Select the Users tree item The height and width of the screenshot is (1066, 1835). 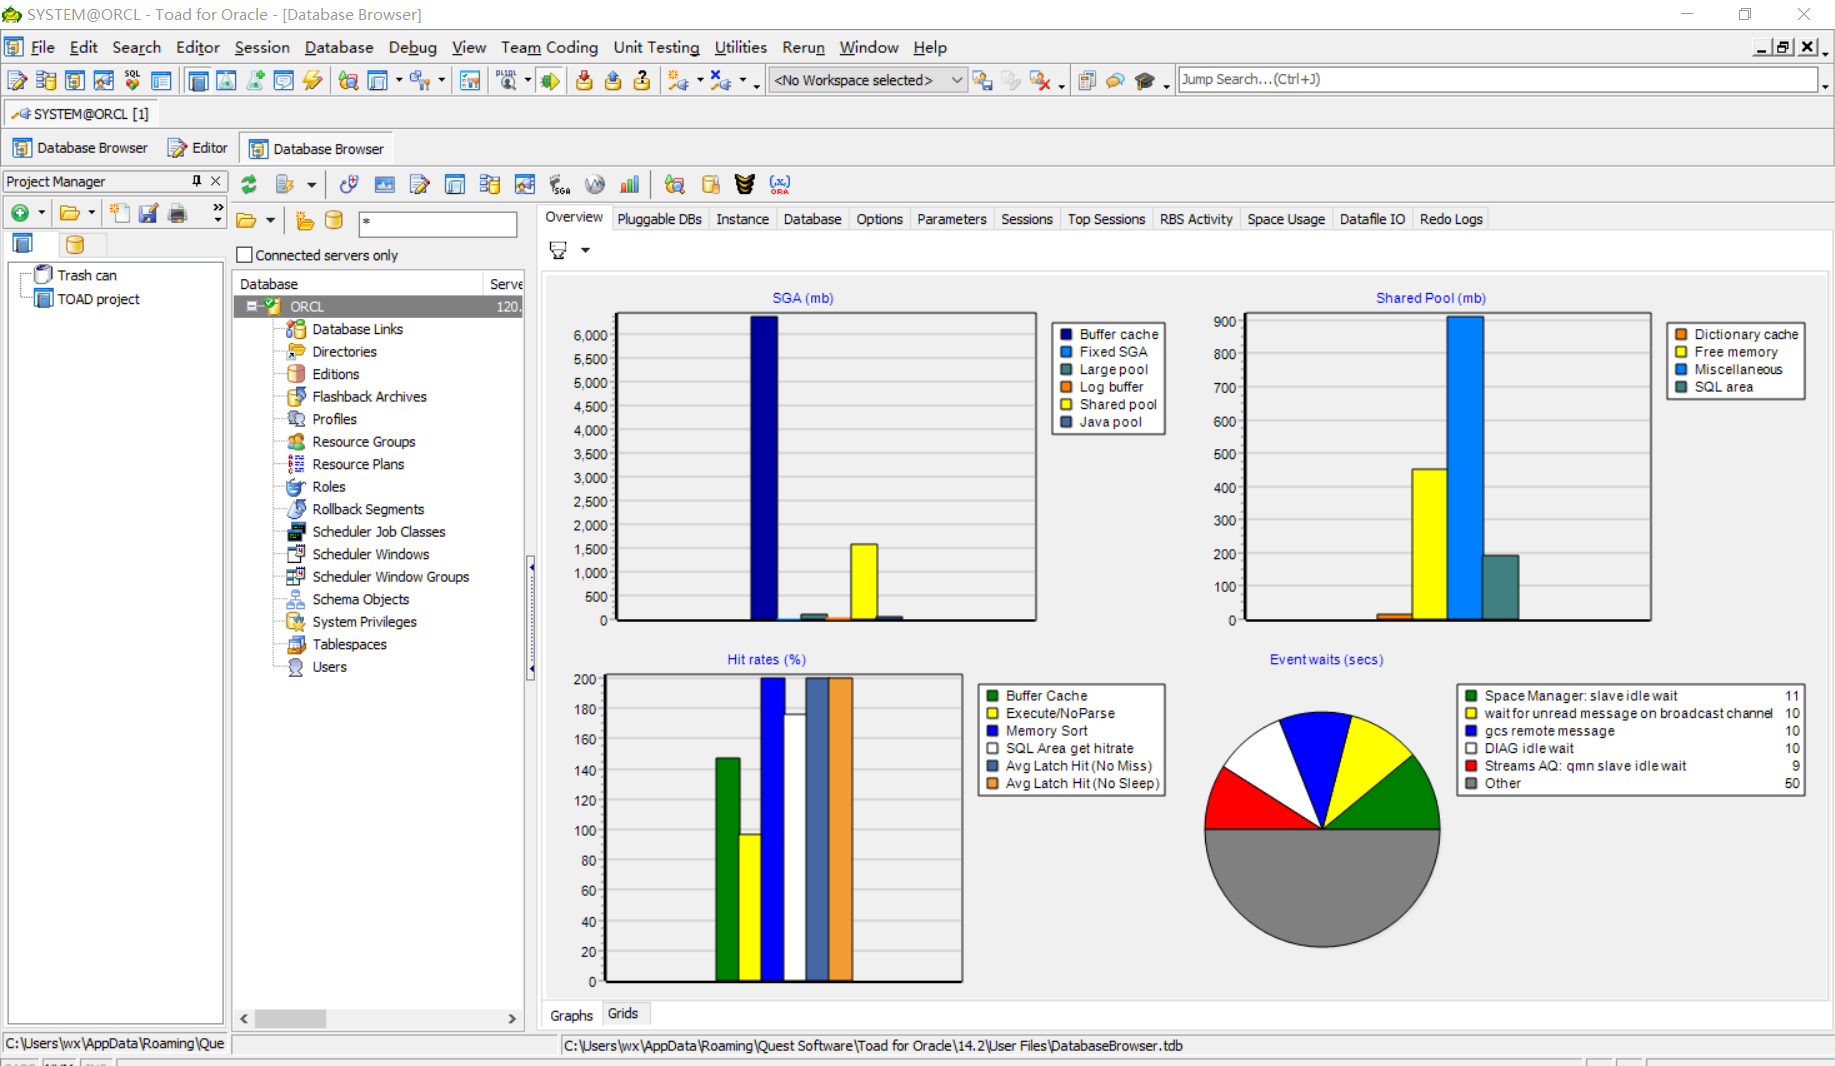329,667
